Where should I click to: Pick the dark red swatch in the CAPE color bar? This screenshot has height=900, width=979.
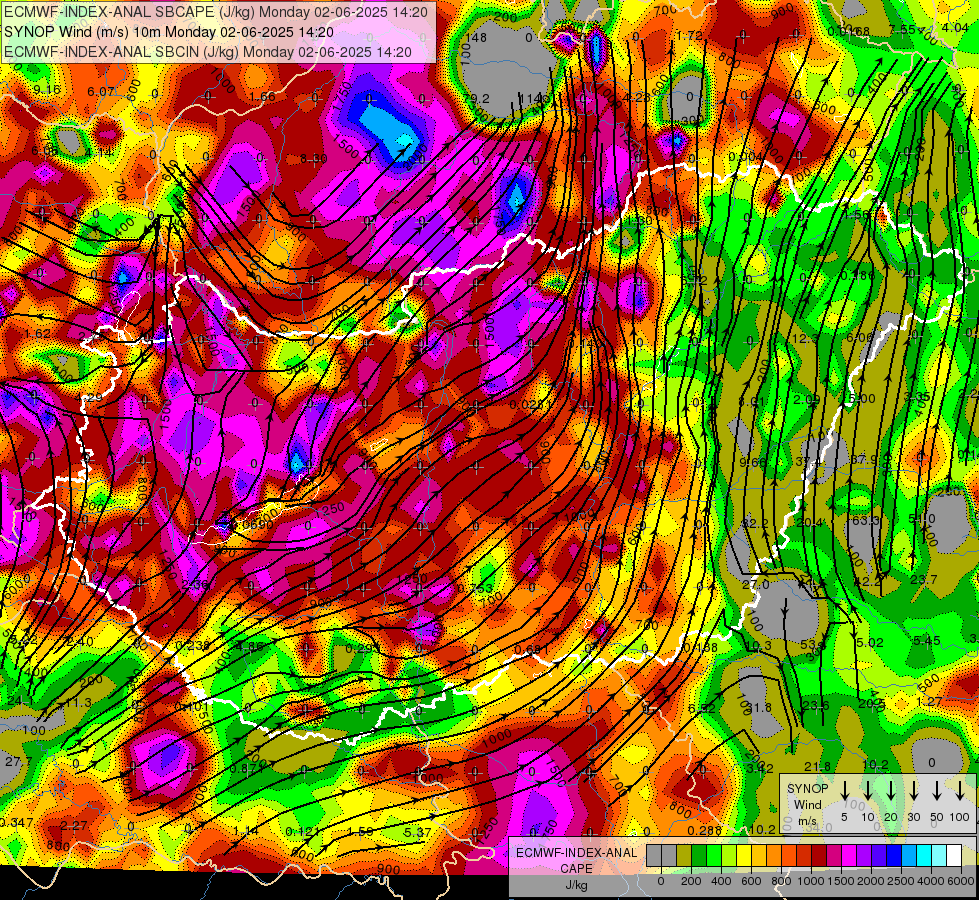click(819, 856)
